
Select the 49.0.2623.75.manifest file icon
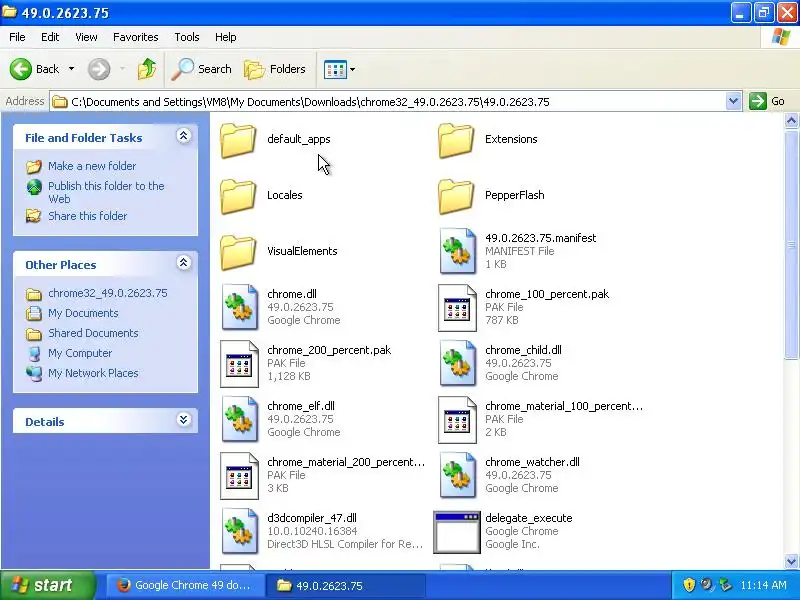click(x=458, y=251)
